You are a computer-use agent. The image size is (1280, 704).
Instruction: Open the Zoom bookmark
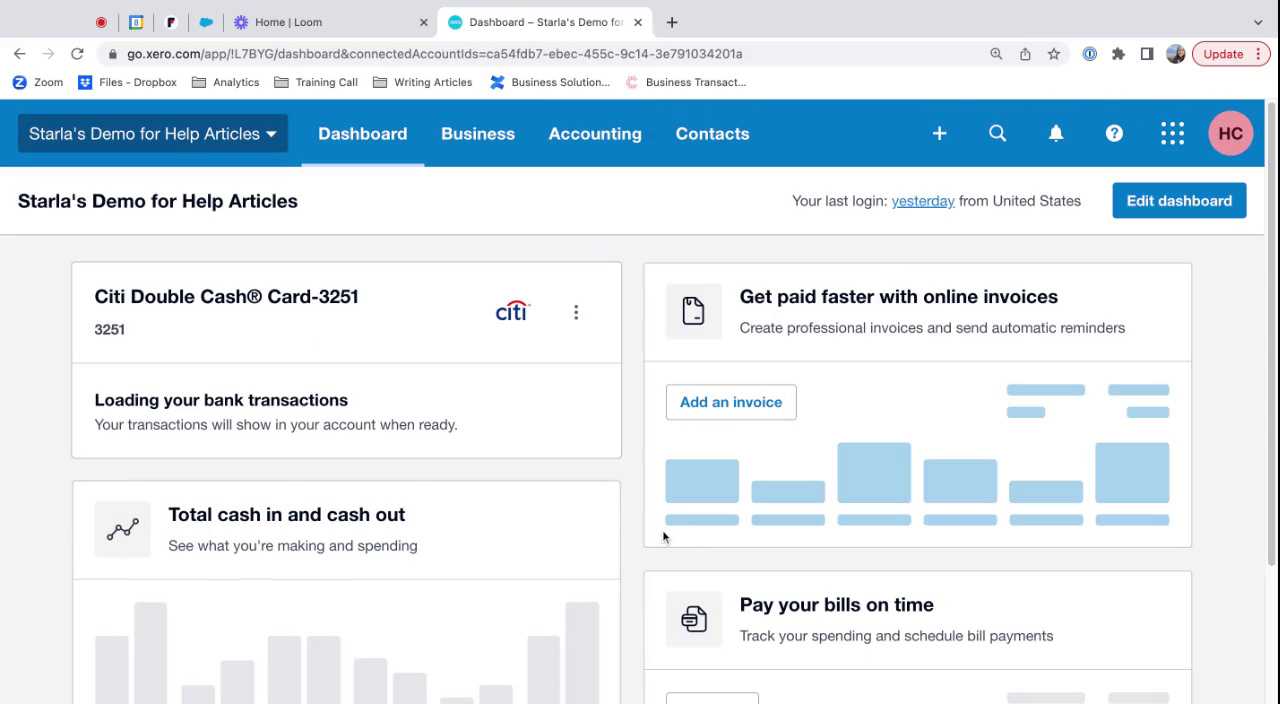point(38,82)
